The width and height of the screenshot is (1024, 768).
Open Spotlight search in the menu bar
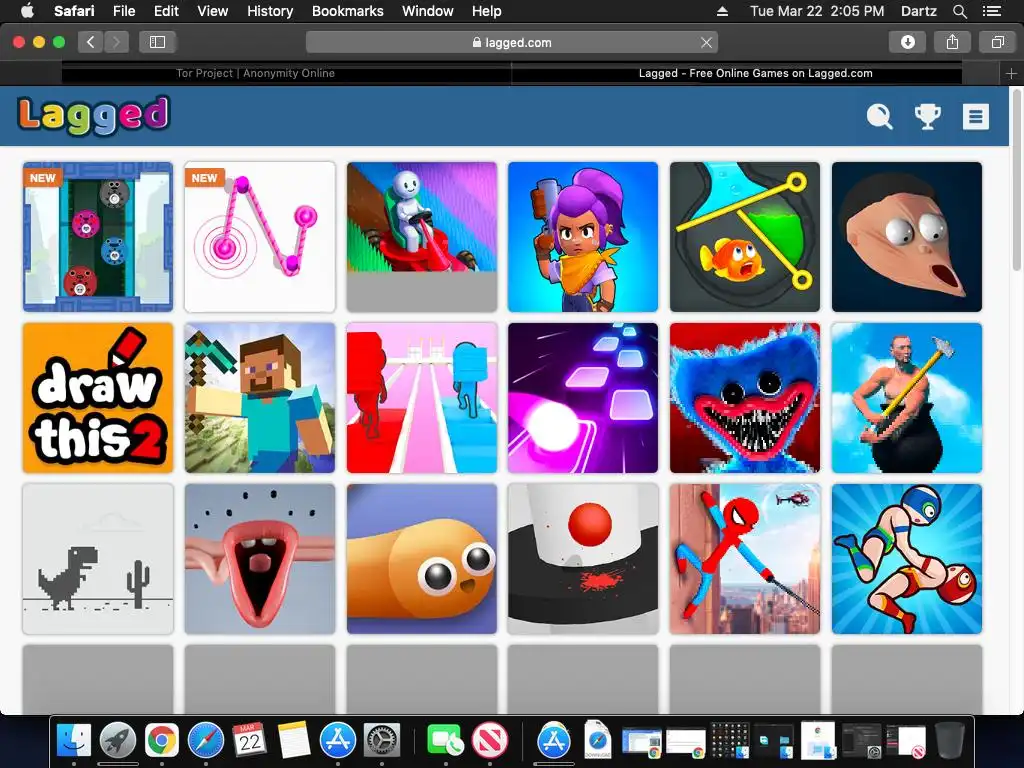pos(959,11)
